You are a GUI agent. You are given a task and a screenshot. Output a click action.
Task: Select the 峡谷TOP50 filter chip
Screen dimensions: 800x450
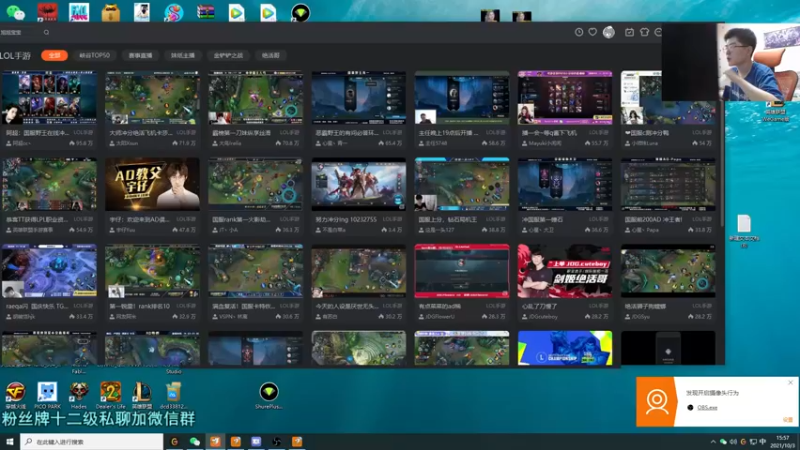(x=94, y=55)
